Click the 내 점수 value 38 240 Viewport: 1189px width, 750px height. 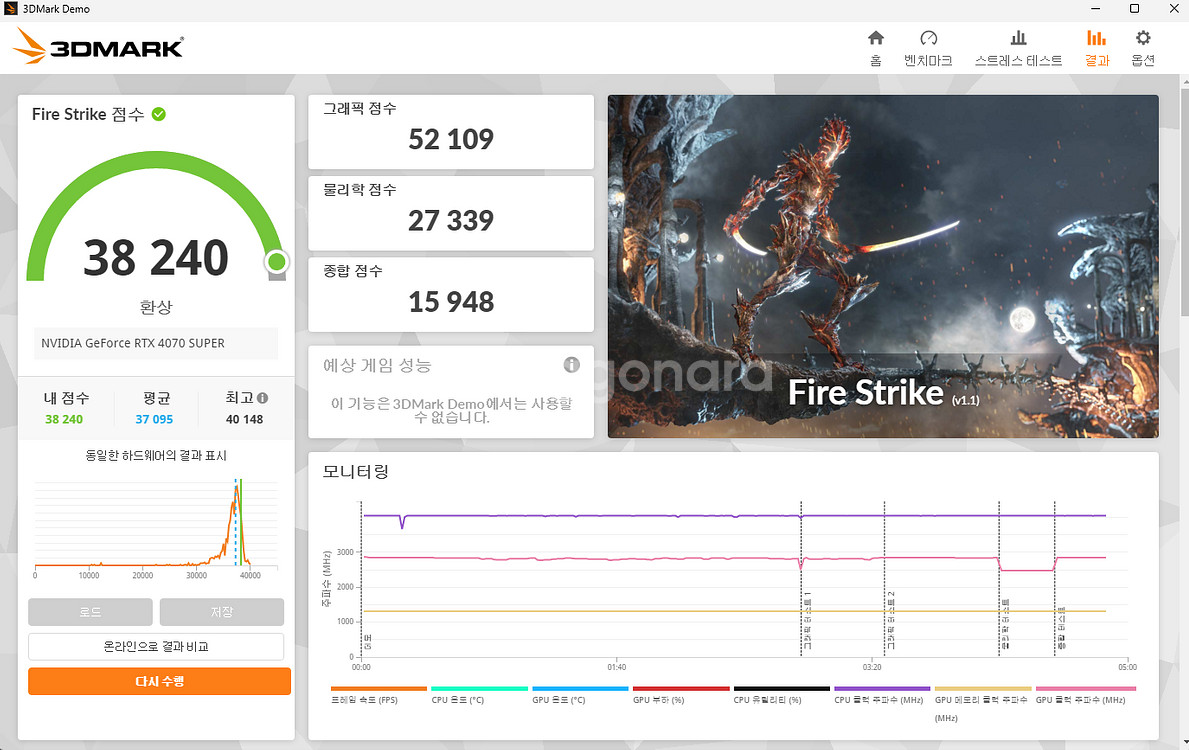pyautogui.click(x=64, y=419)
